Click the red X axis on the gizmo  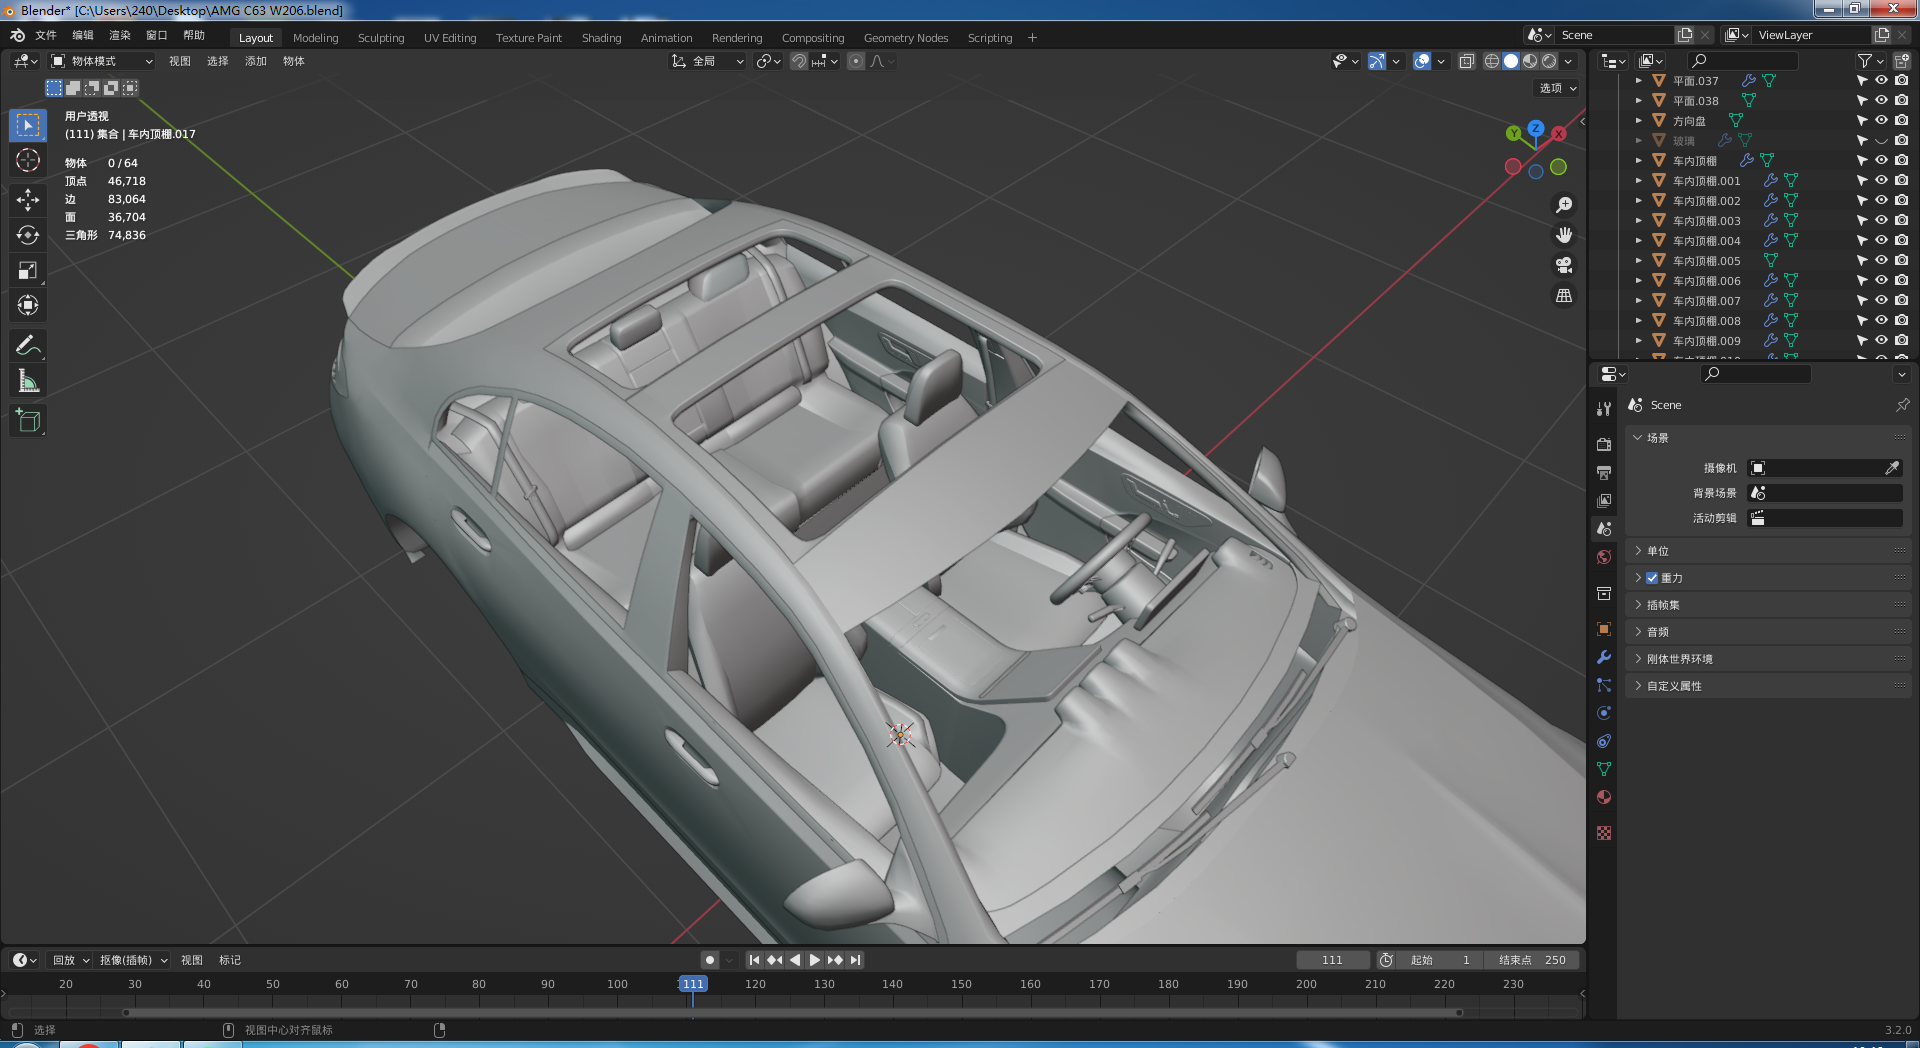pos(1559,133)
